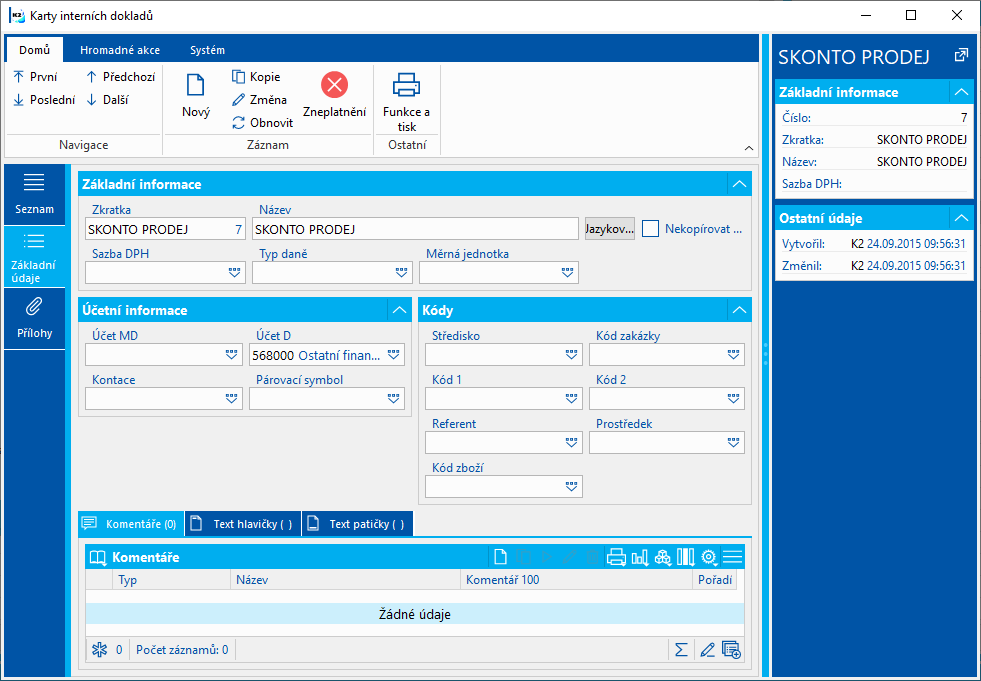Collapse Základní informace in preview panel
Image resolution: width=981 pixels, height=681 pixels.
[961, 92]
